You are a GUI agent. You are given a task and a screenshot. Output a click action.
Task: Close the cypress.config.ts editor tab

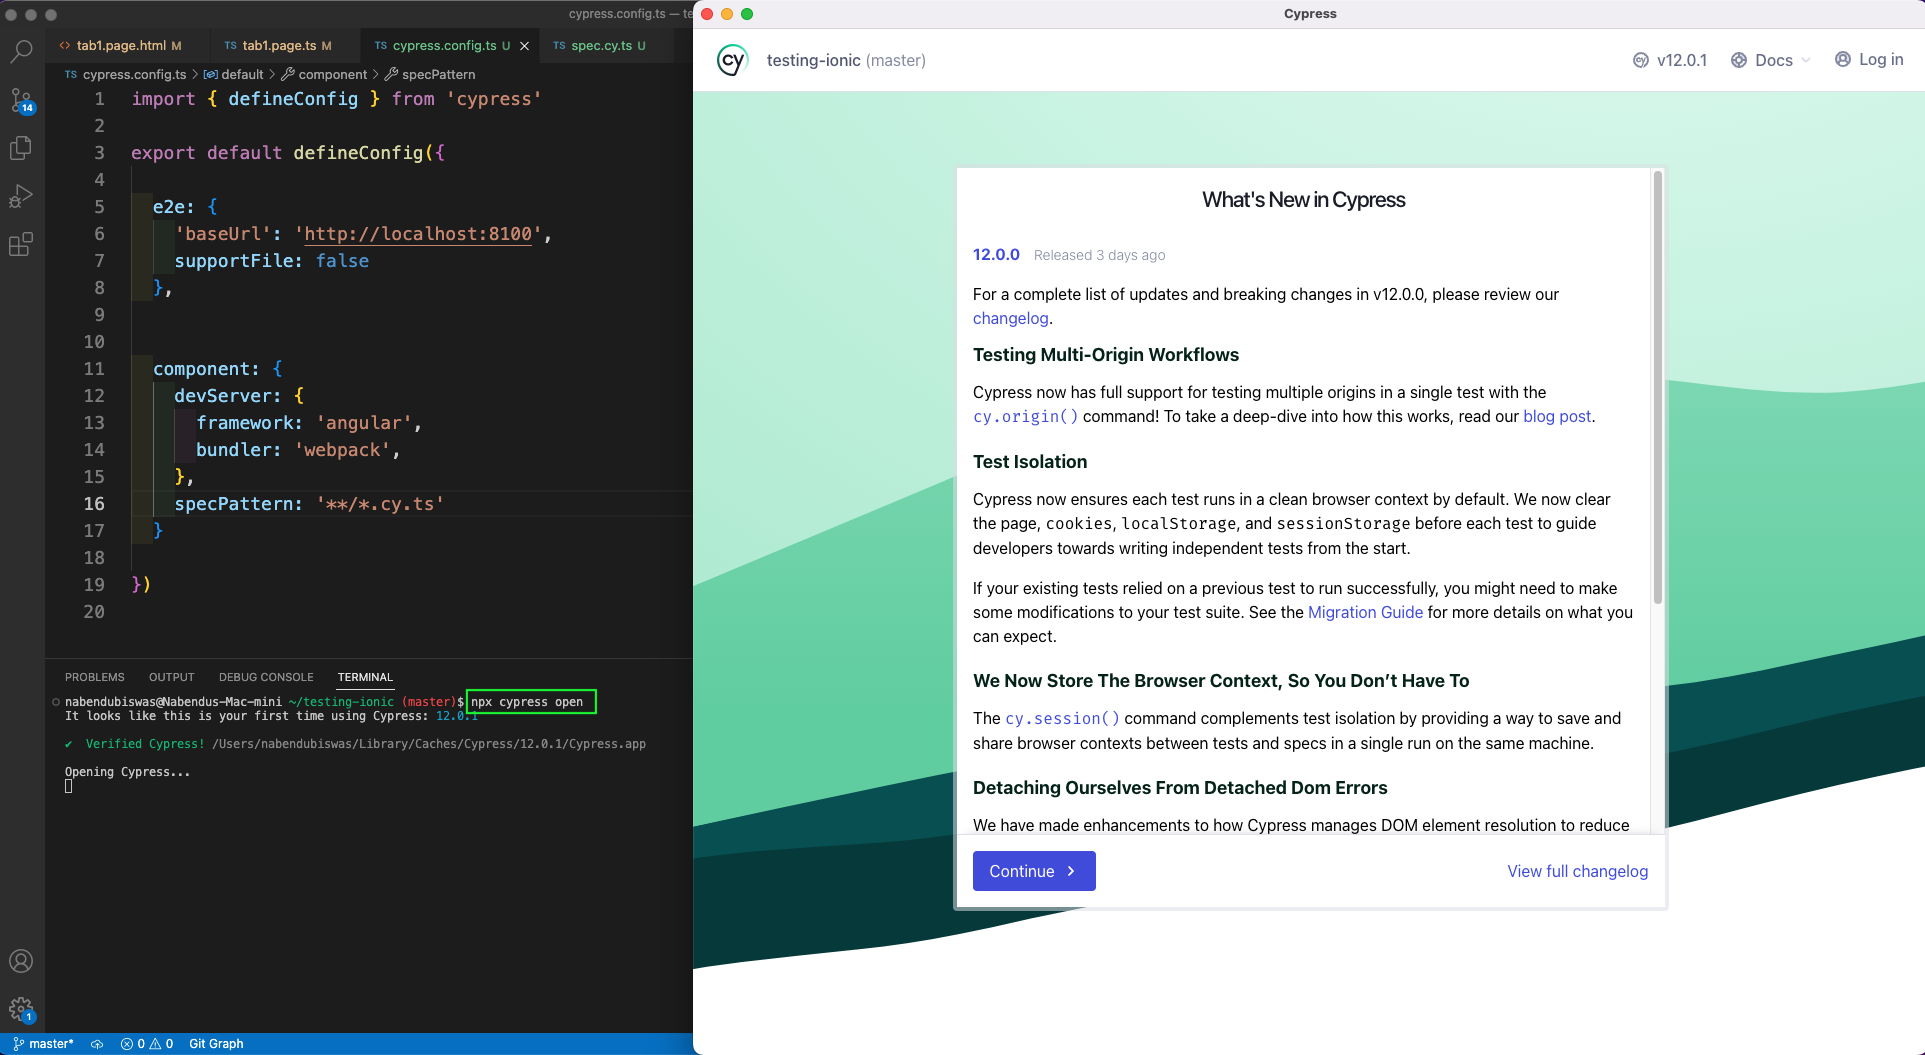[524, 46]
